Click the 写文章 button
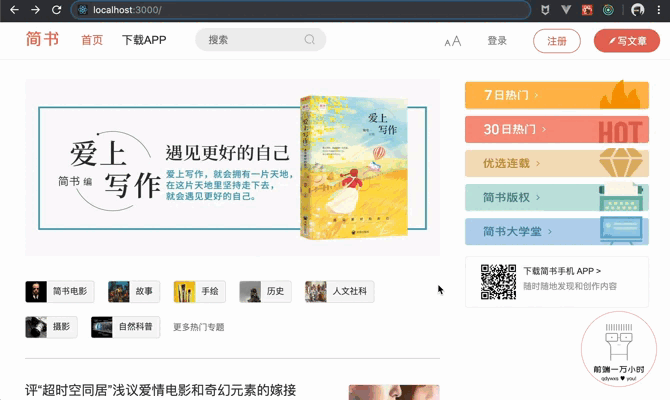Screen dimensions: 670x400 [627, 41]
